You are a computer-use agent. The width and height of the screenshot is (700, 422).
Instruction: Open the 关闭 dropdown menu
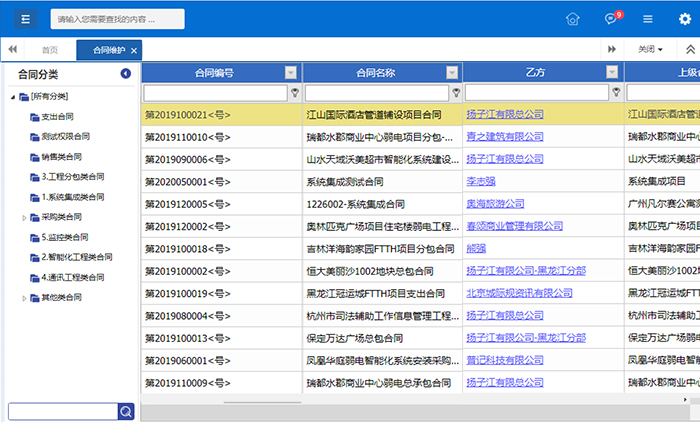pos(651,49)
